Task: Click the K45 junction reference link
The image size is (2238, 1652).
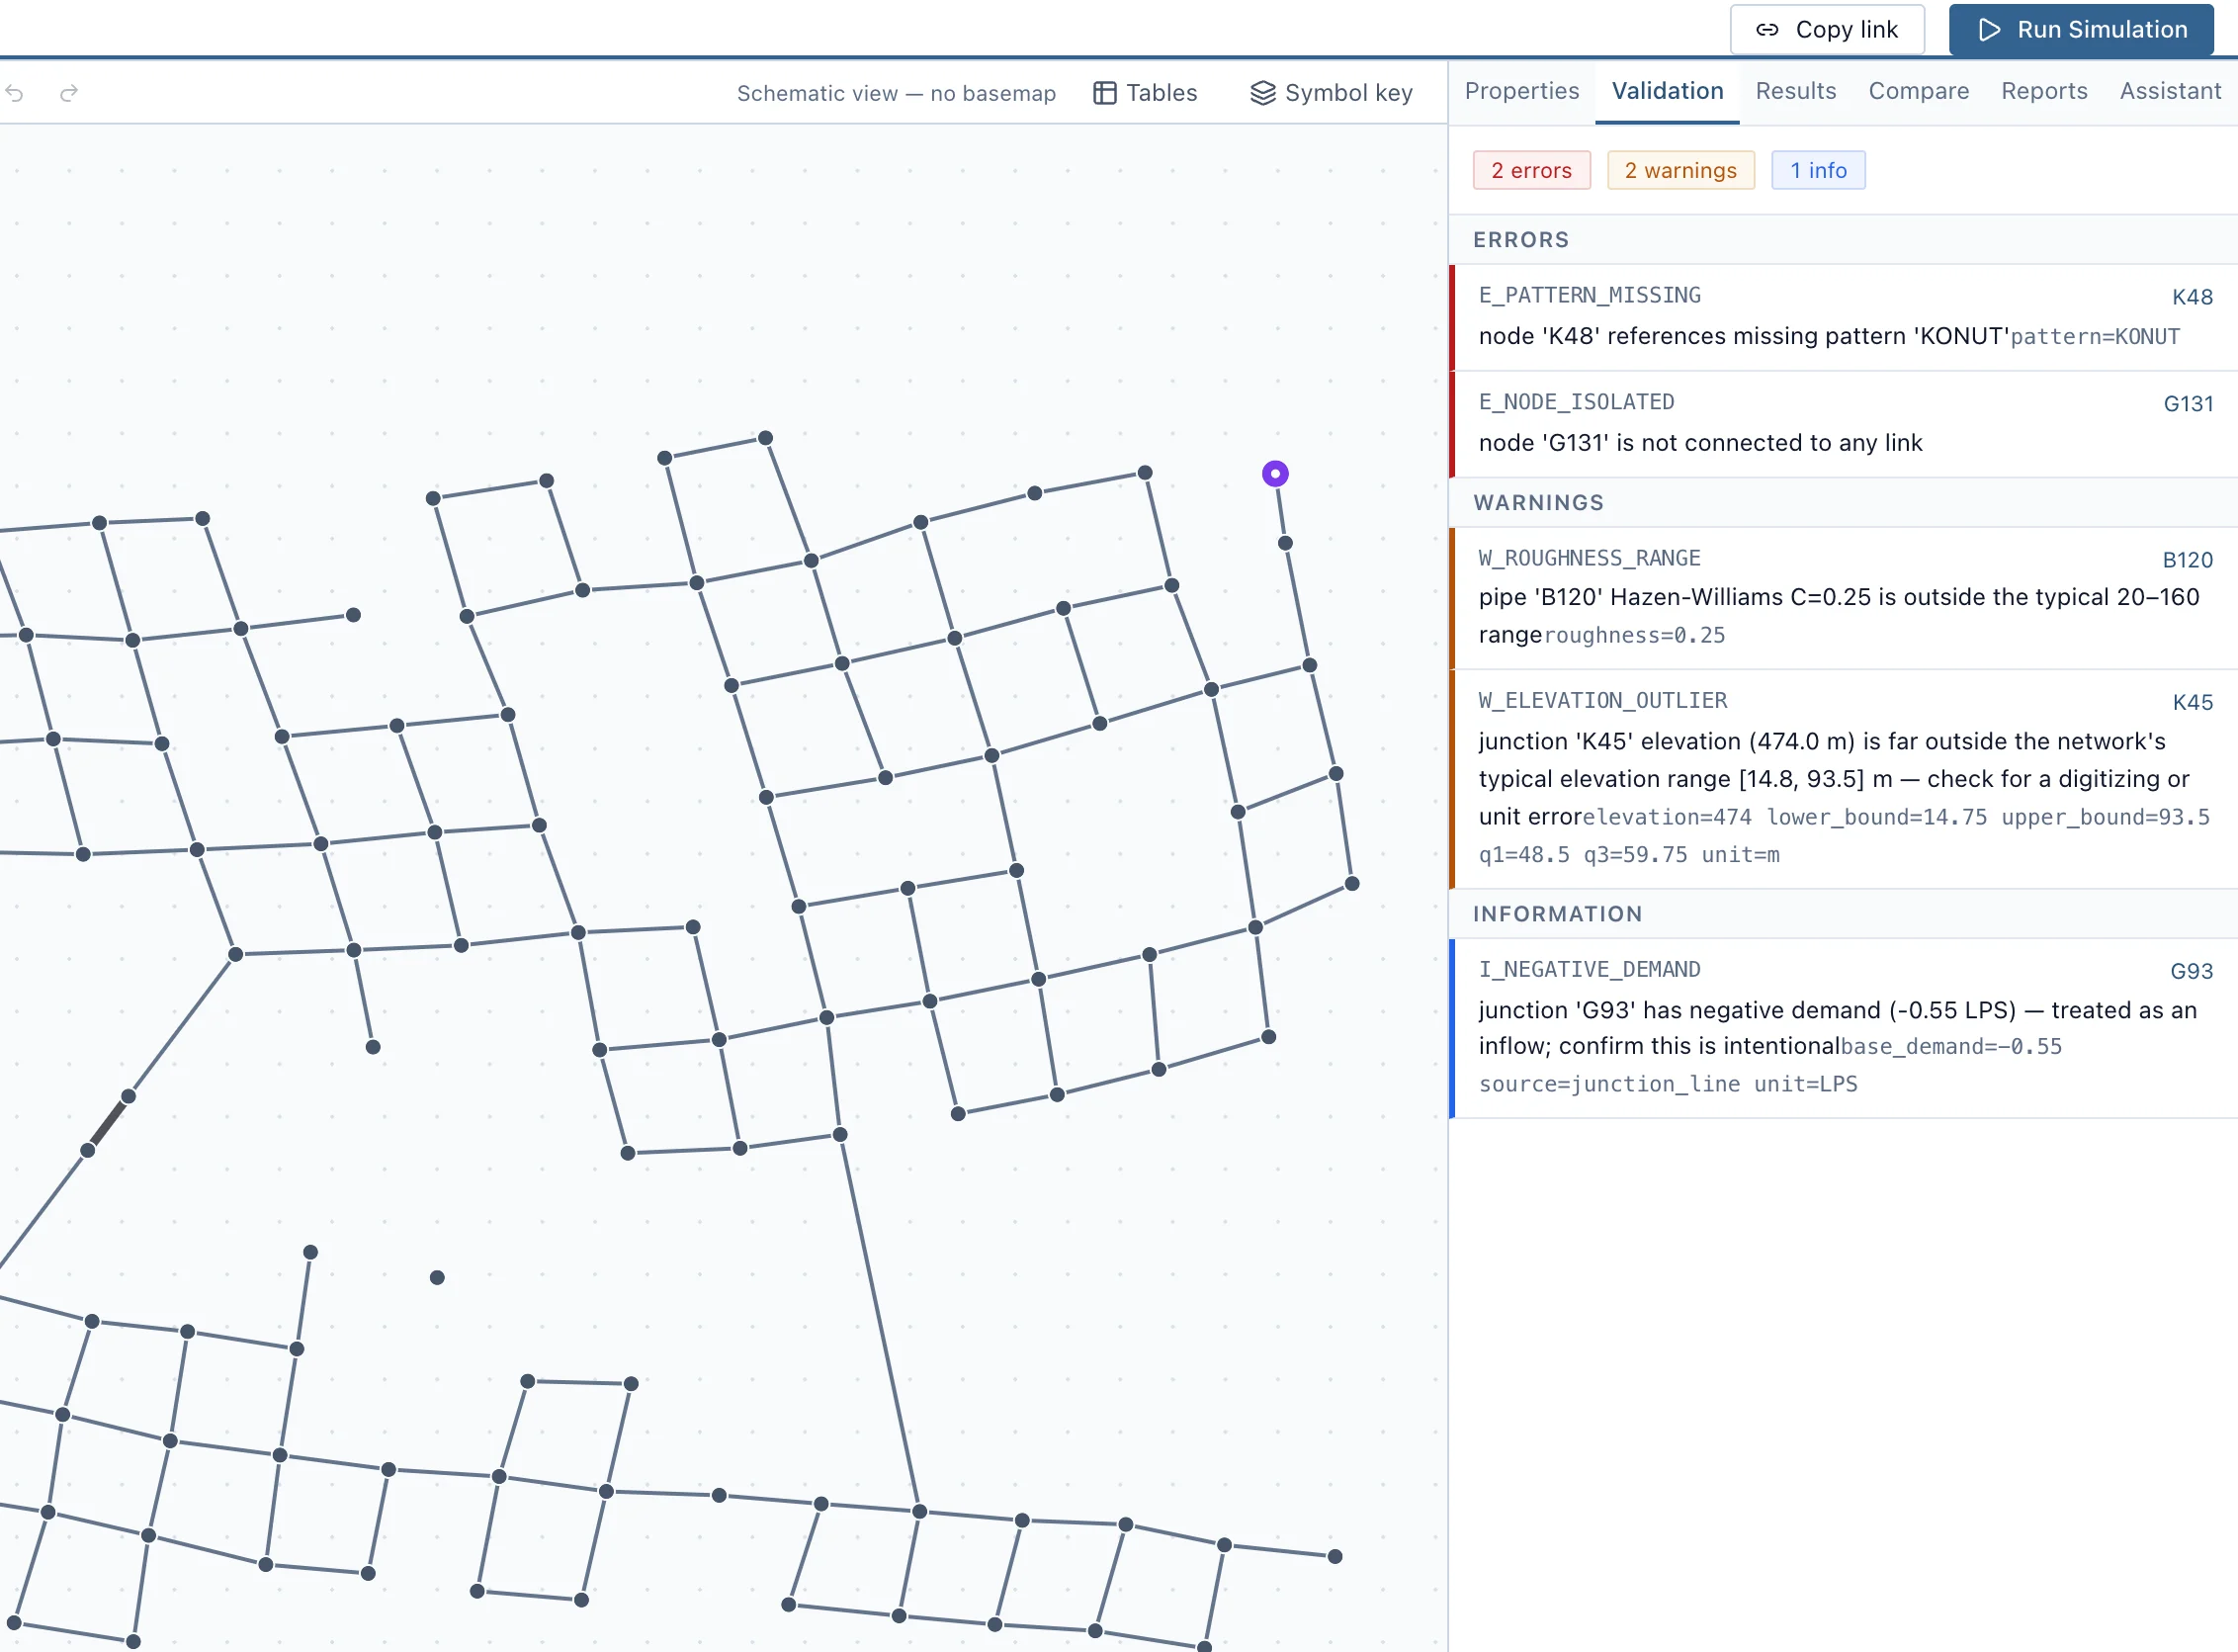Action: pos(2192,702)
